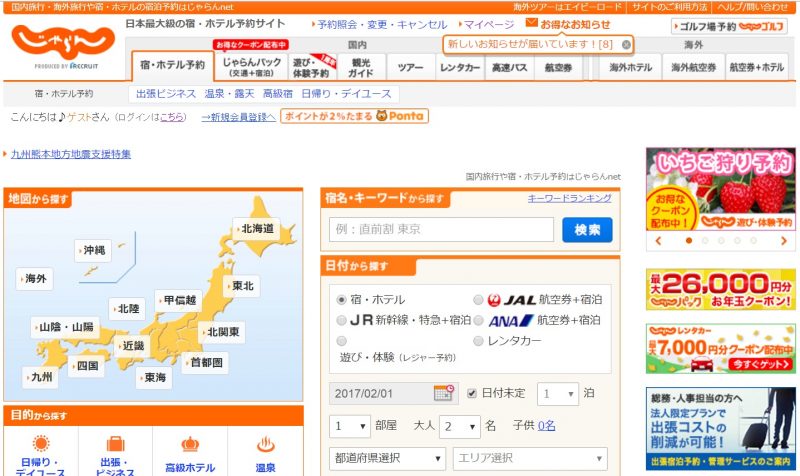800x476 pixels.
Task: Toggle the 日付未定 checkbox
Action: (x=472, y=393)
